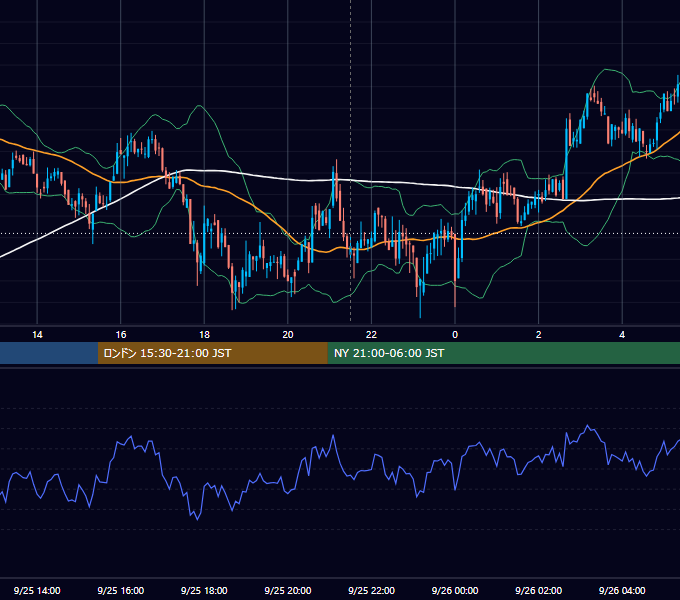The height and width of the screenshot is (600, 680).
Task: Click the 9/26 02:00 time label
Action: point(539,590)
